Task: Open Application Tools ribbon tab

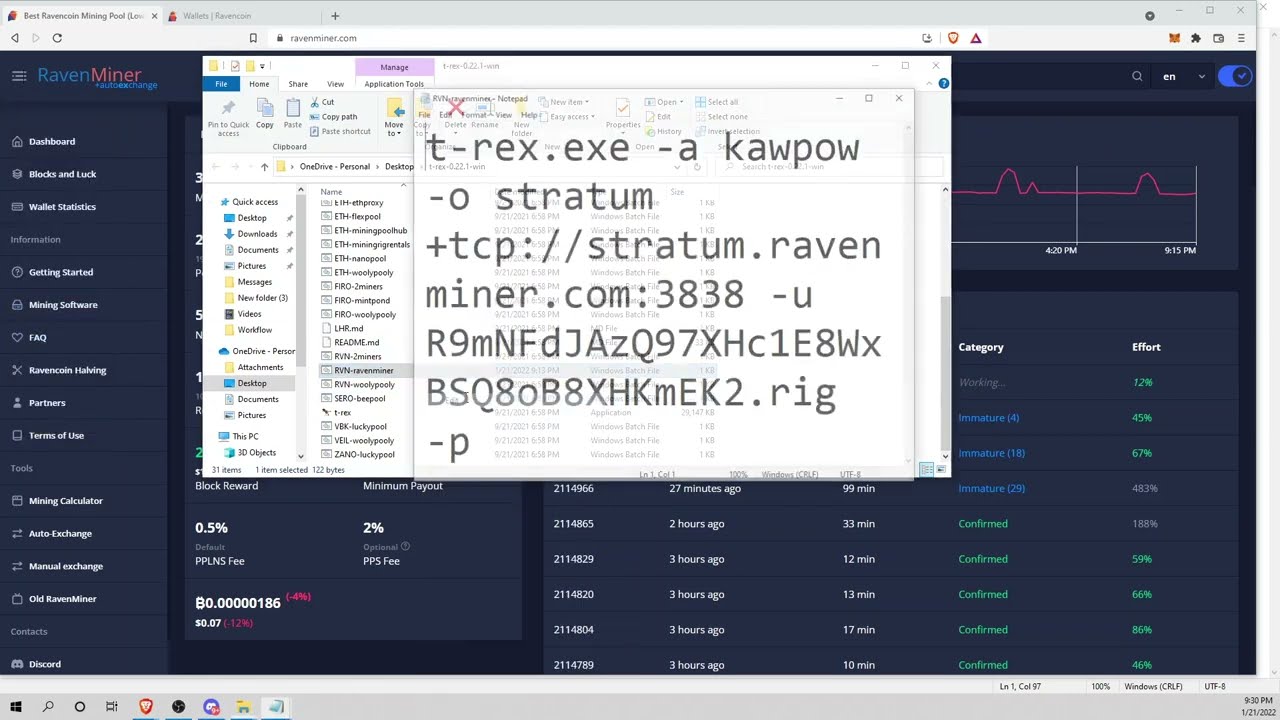Action: [394, 84]
